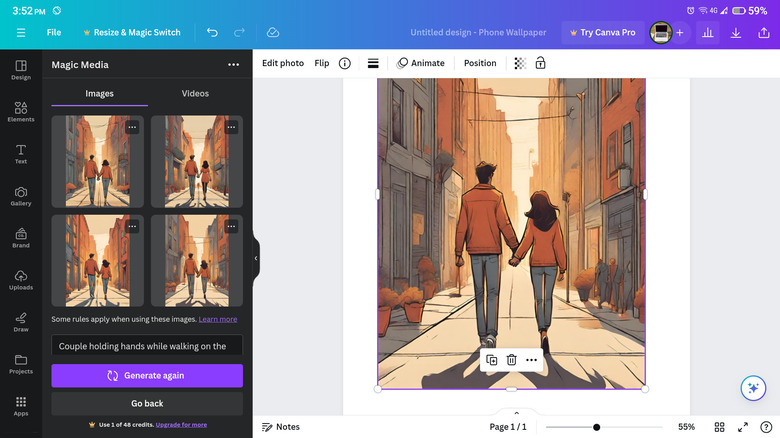The width and height of the screenshot is (780, 438).
Task: Switch to the Images tab
Action: 99,94
